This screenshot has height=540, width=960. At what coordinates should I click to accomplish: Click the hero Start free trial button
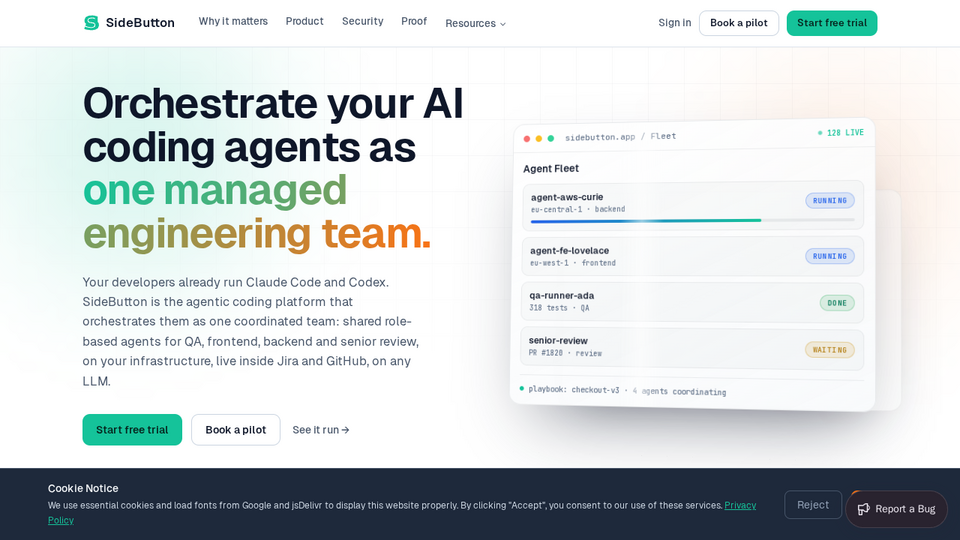point(132,430)
